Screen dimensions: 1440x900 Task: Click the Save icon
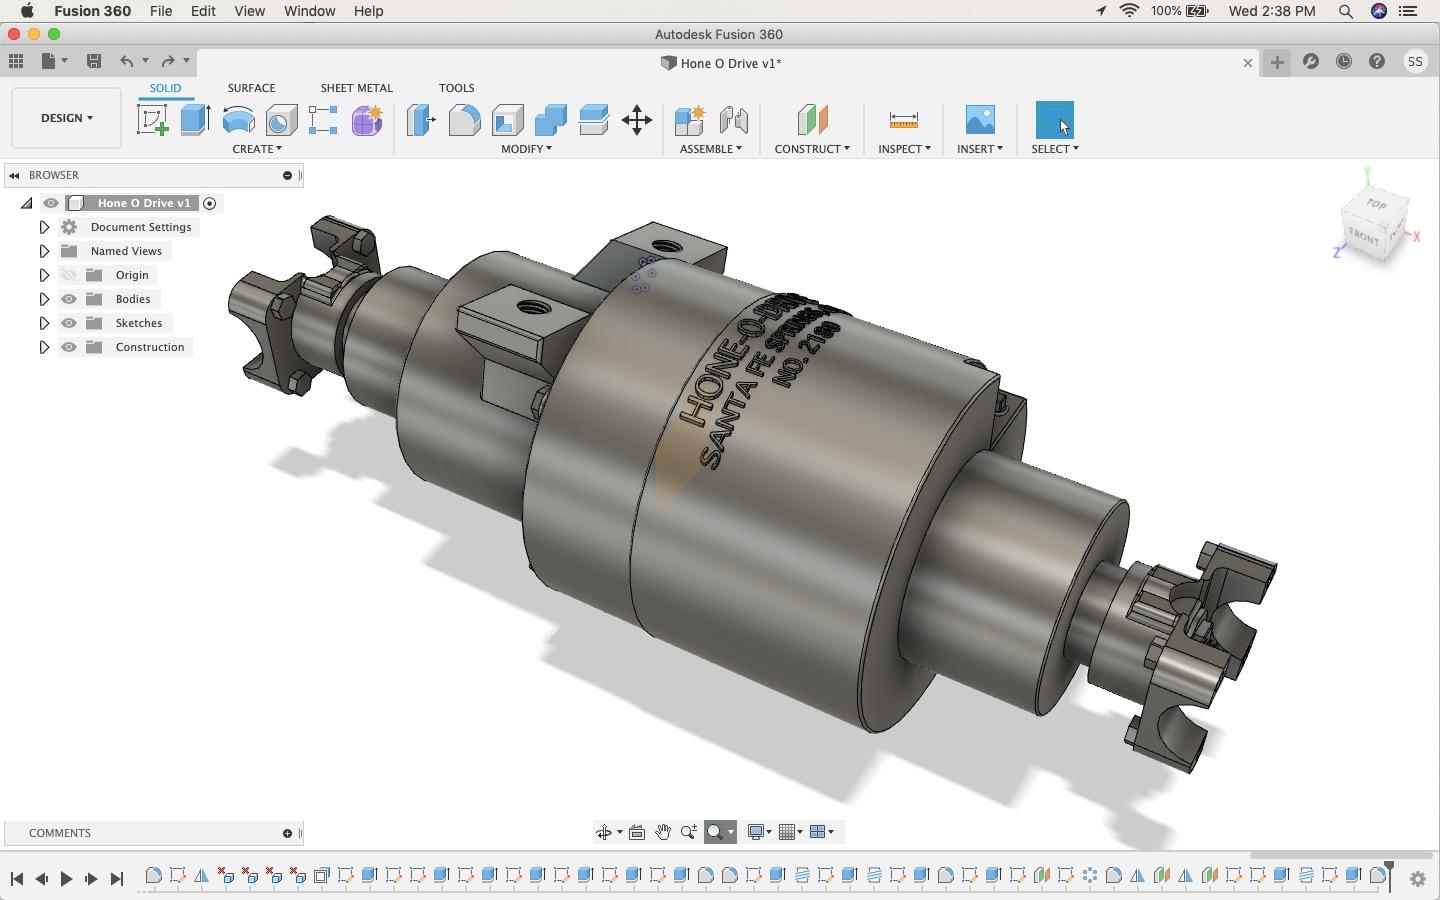[x=94, y=62]
